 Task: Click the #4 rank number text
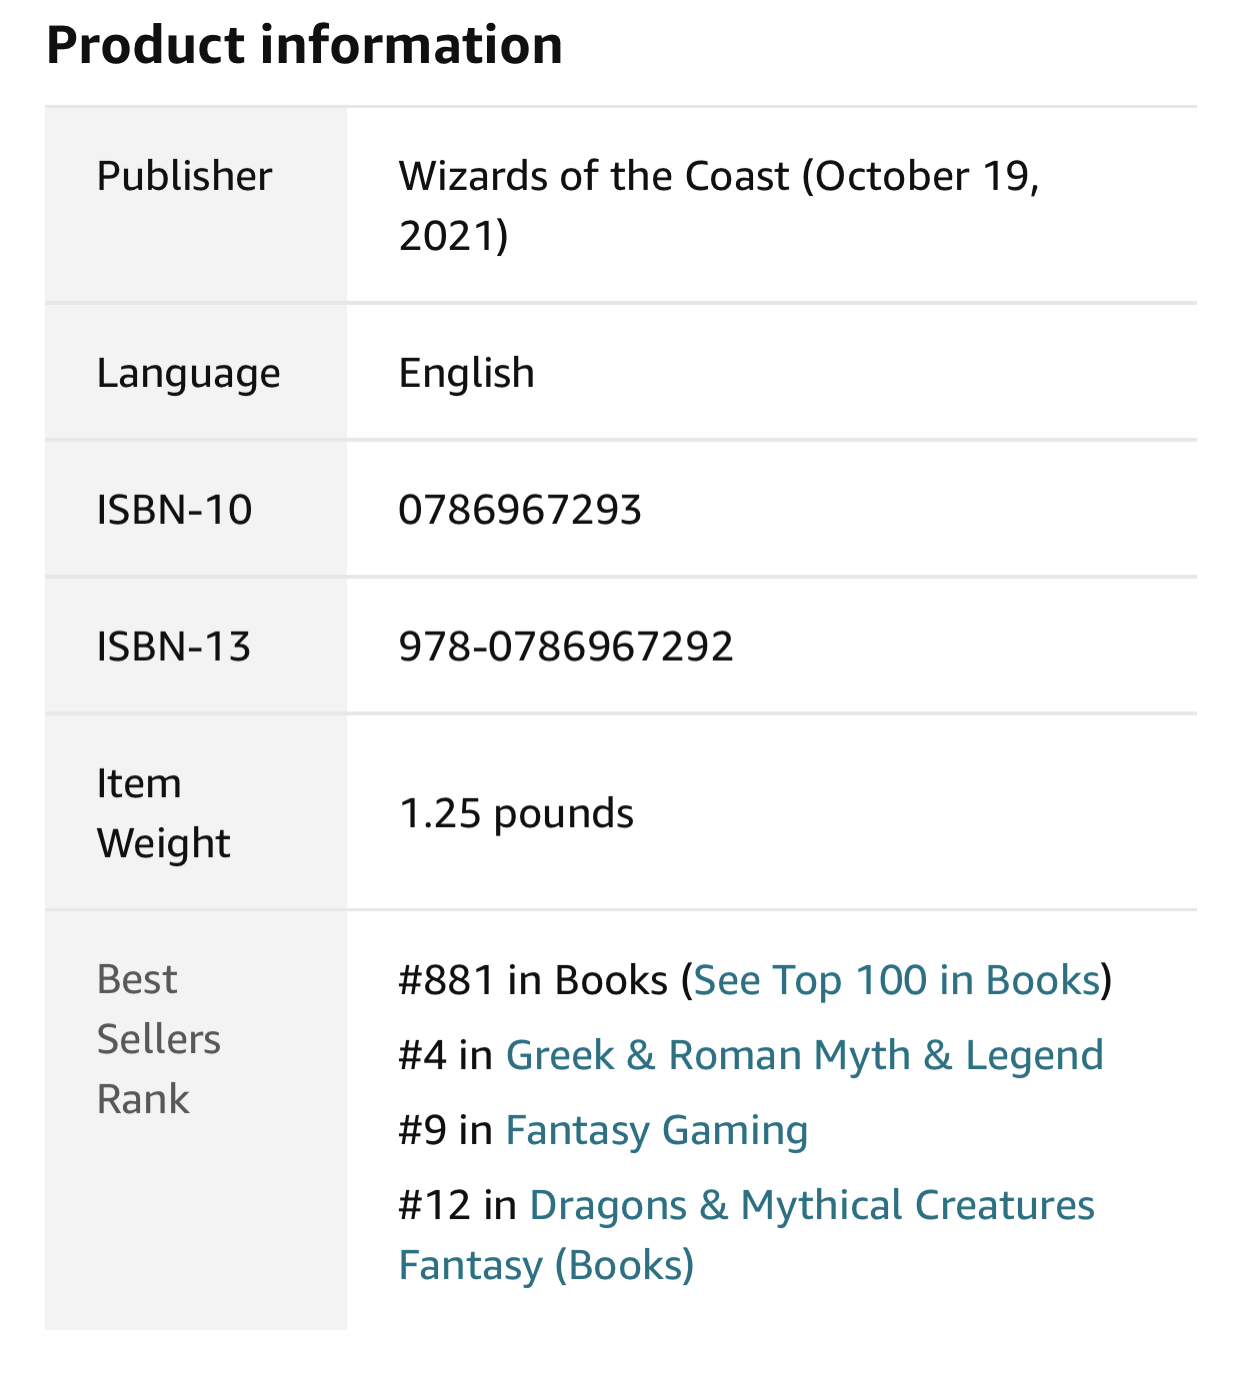point(421,1056)
